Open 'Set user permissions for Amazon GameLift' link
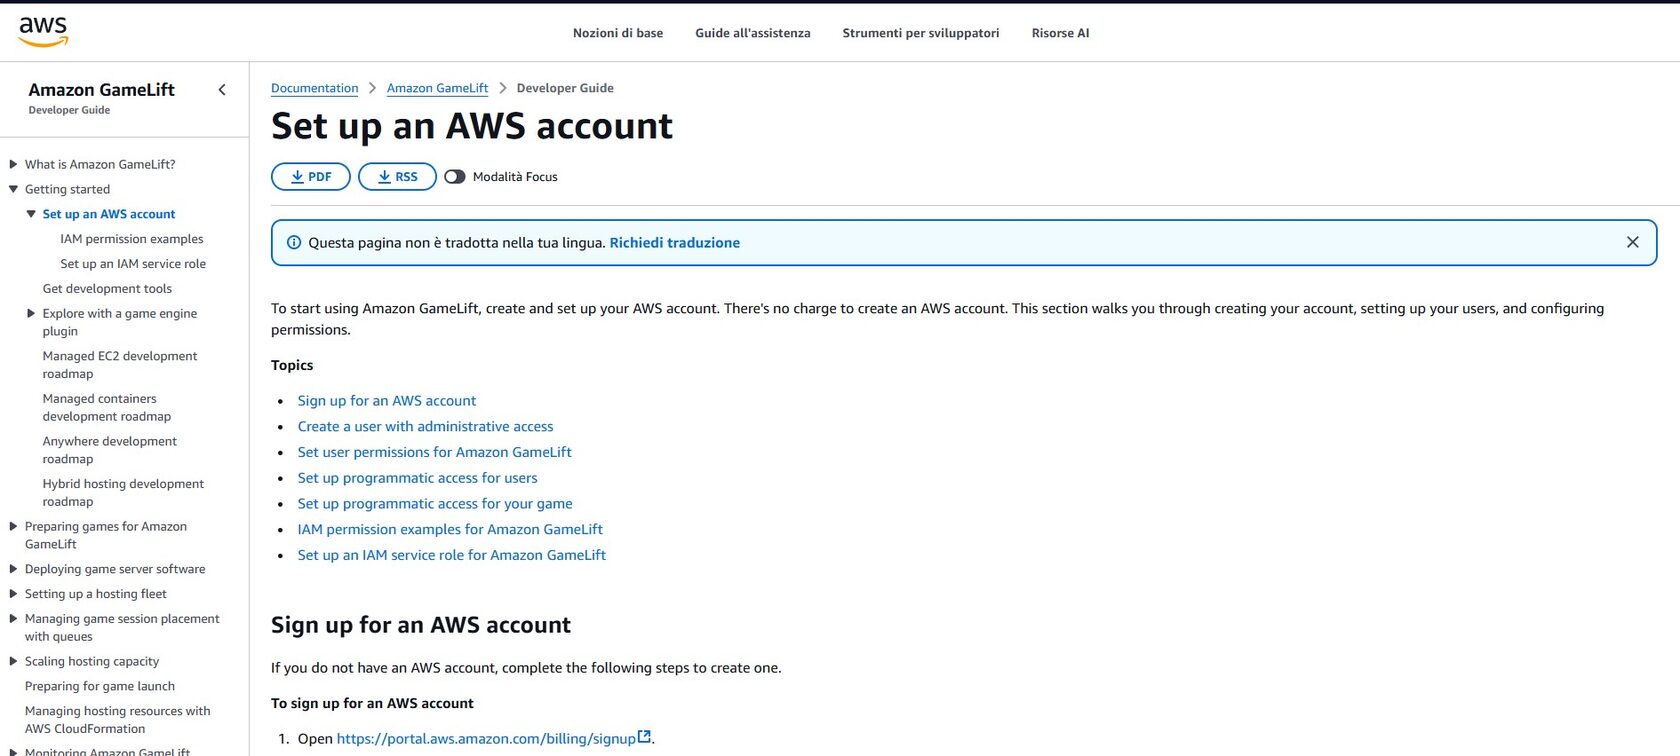1680x756 pixels. tap(434, 452)
